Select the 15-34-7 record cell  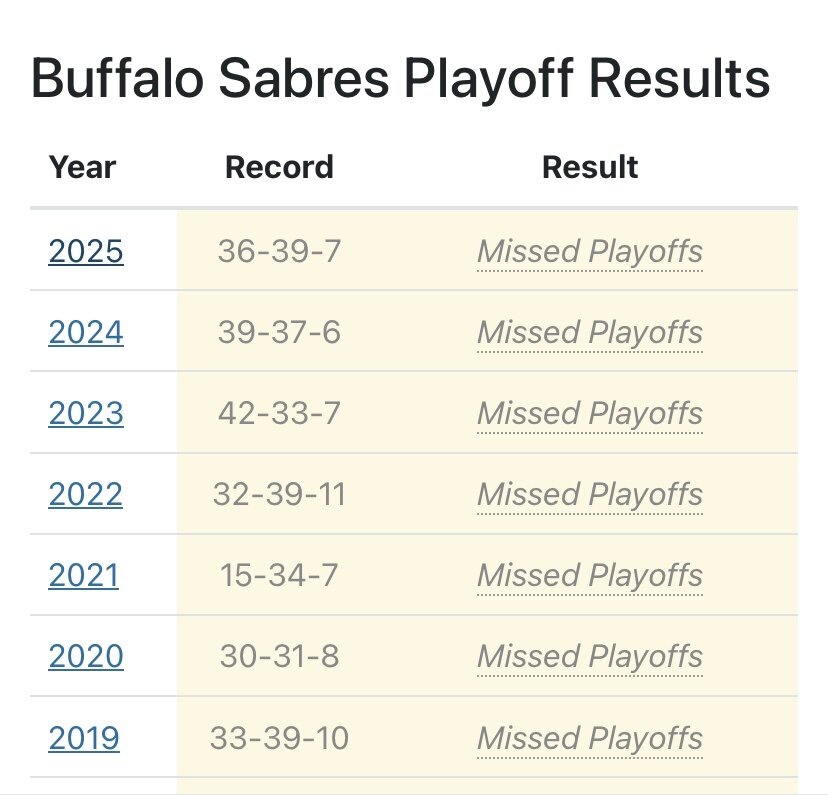click(x=279, y=575)
